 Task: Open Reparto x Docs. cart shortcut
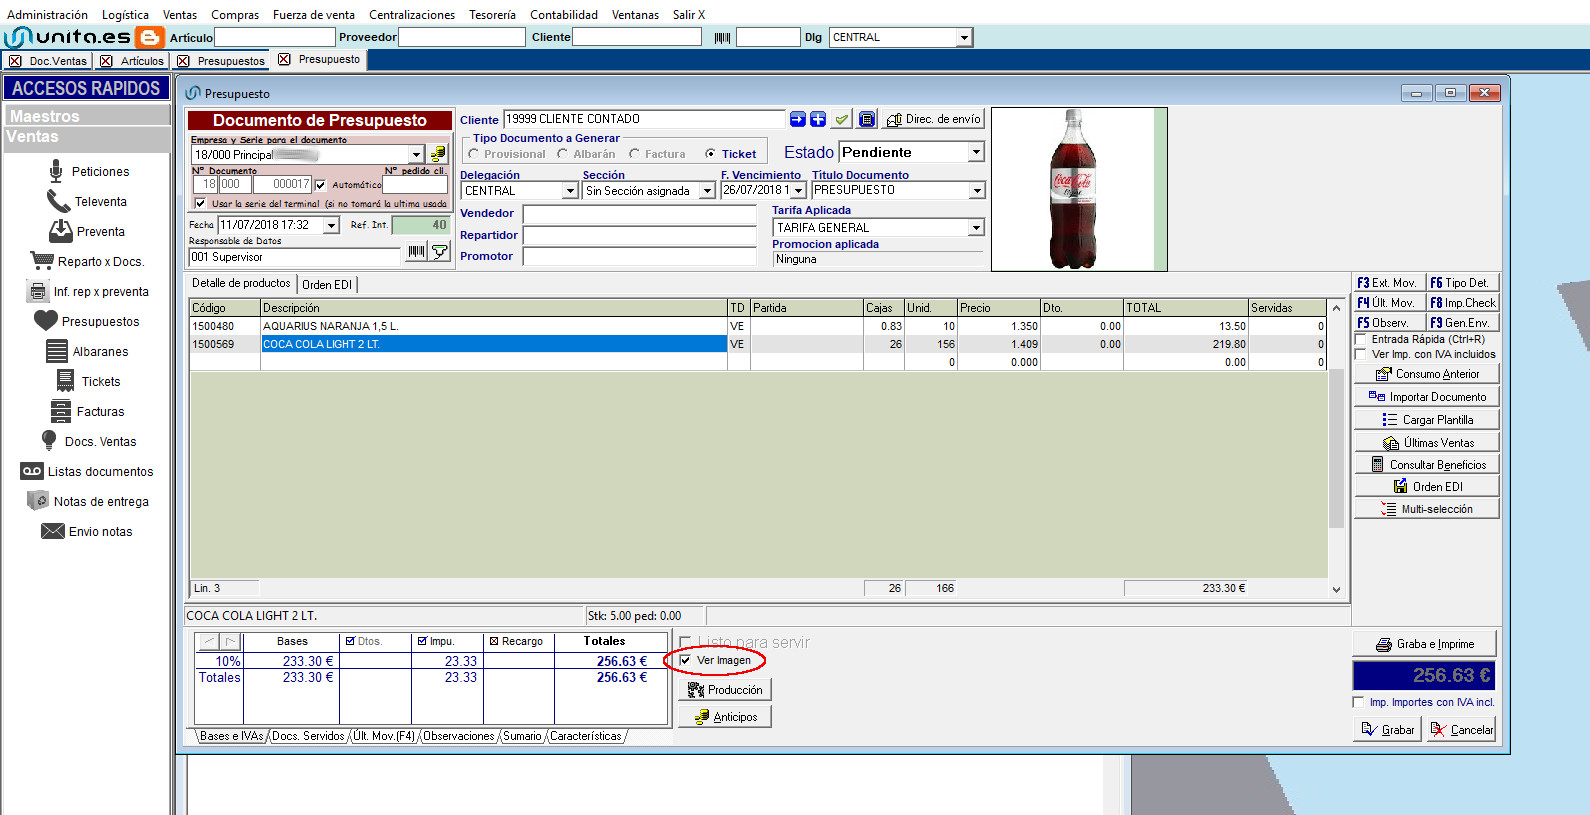click(87, 262)
